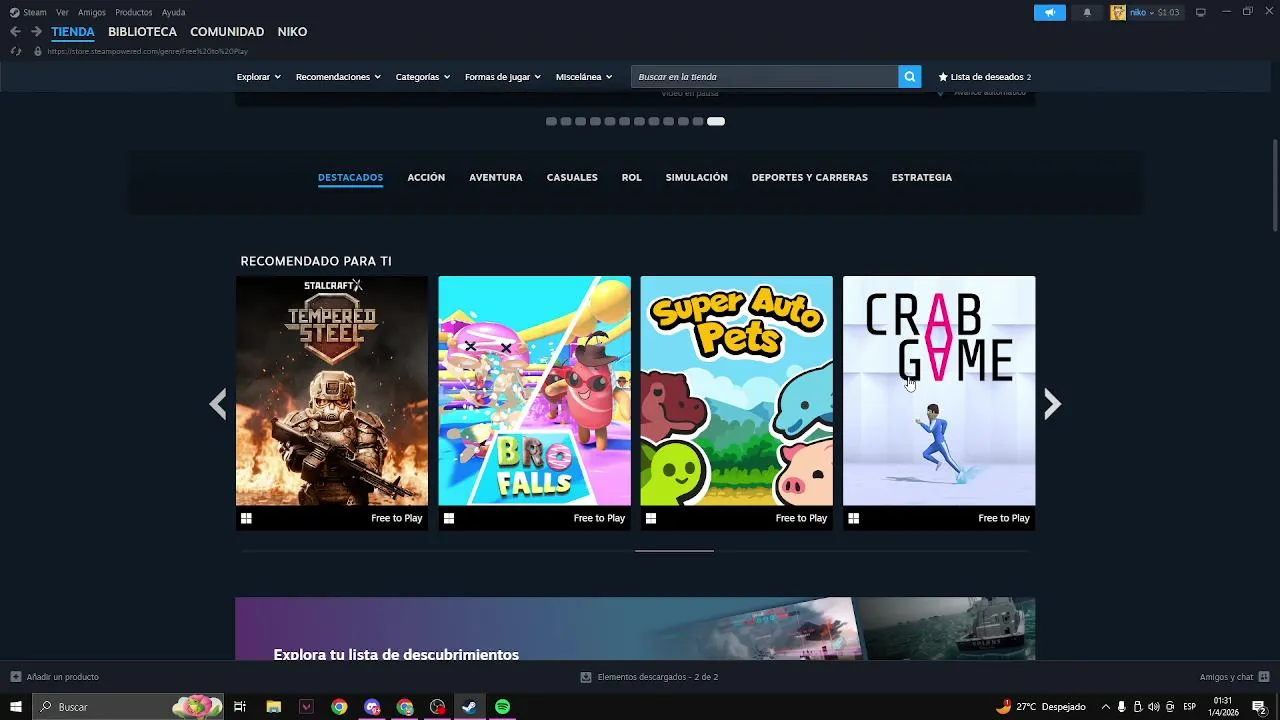Select the ESTRATEGIA genre tab
This screenshot has height=720, width=1280.
point(922,177)
